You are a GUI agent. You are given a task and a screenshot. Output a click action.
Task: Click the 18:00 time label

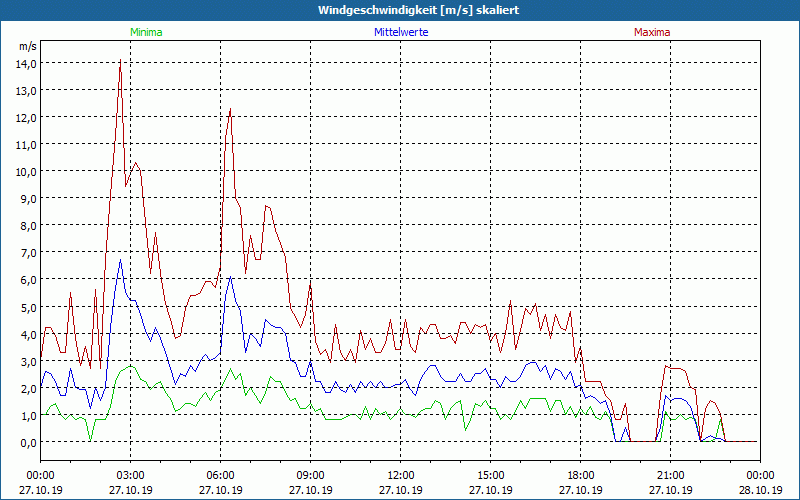[581, 476]
